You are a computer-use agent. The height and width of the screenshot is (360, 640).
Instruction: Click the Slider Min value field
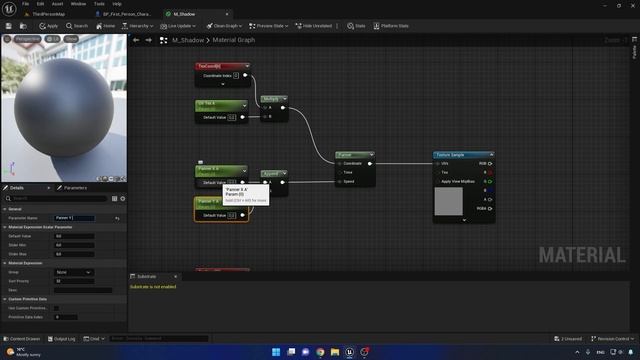click(x=74, y=245)
